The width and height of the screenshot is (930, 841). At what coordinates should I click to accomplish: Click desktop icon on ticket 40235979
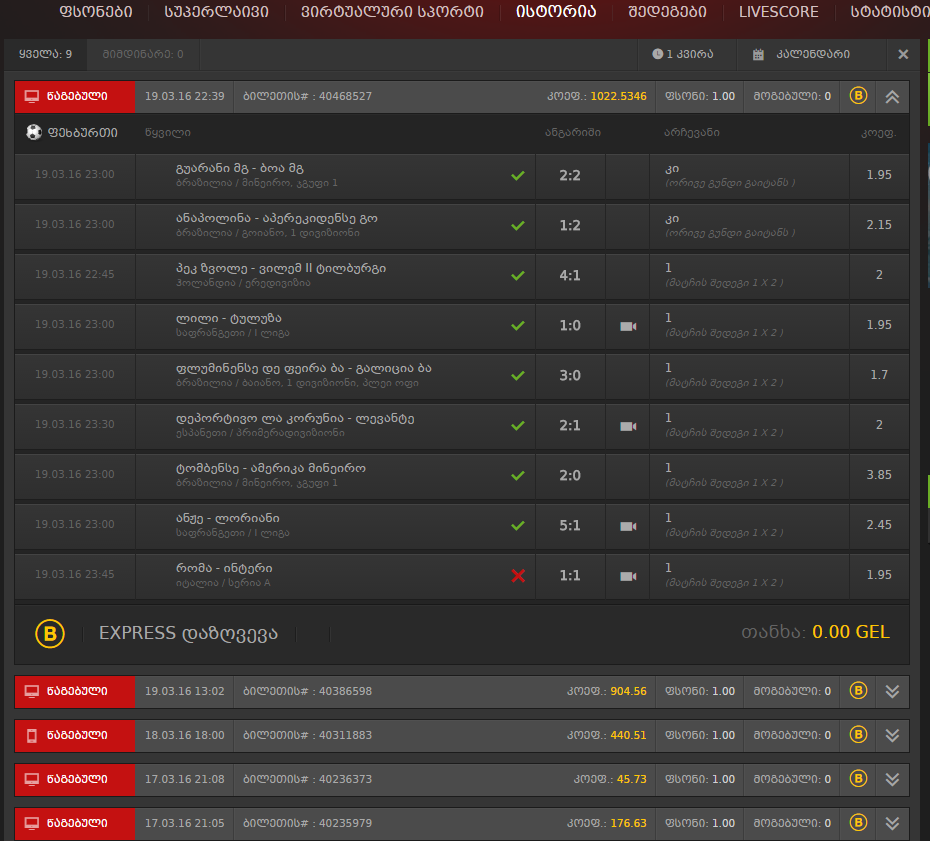click(31, 823)
